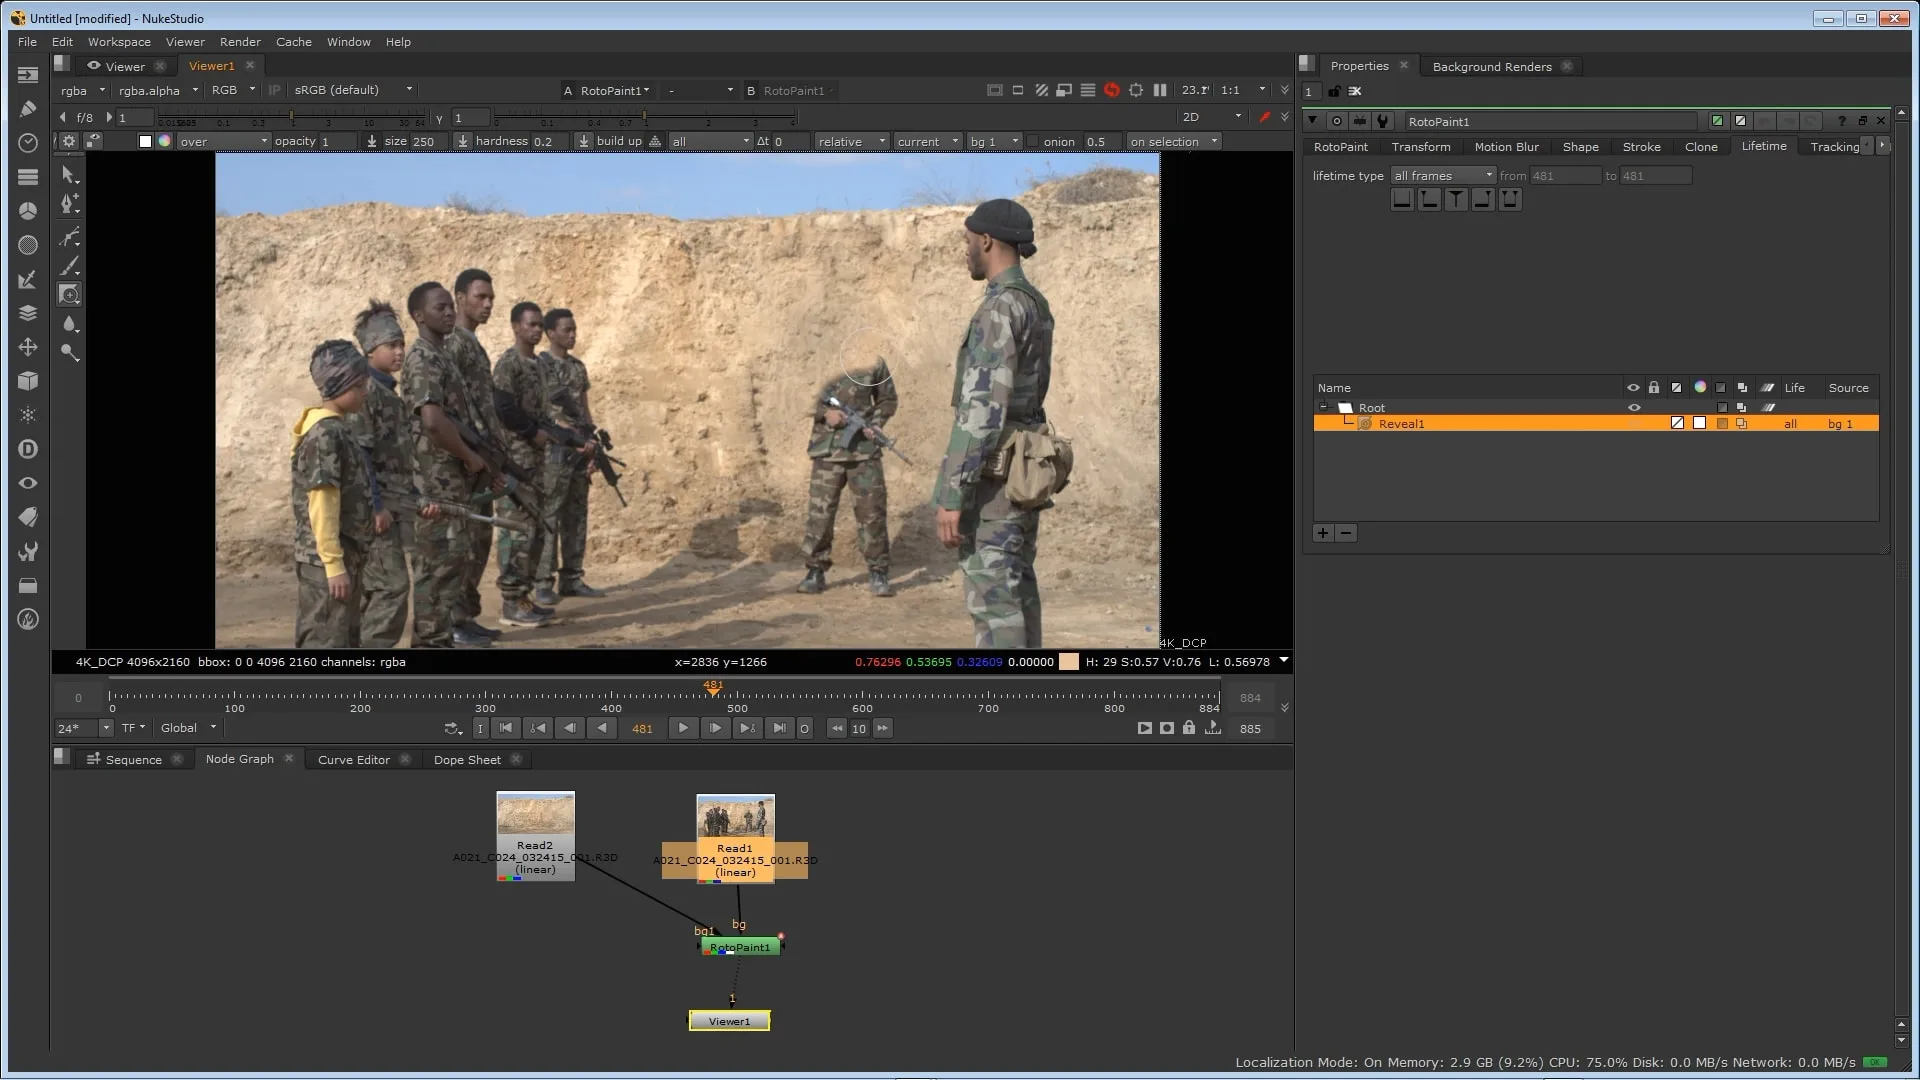This screenshot has height=1080, width=1920.
Task: Enable the build up brush mode
Action: click(x=654, y=141)
